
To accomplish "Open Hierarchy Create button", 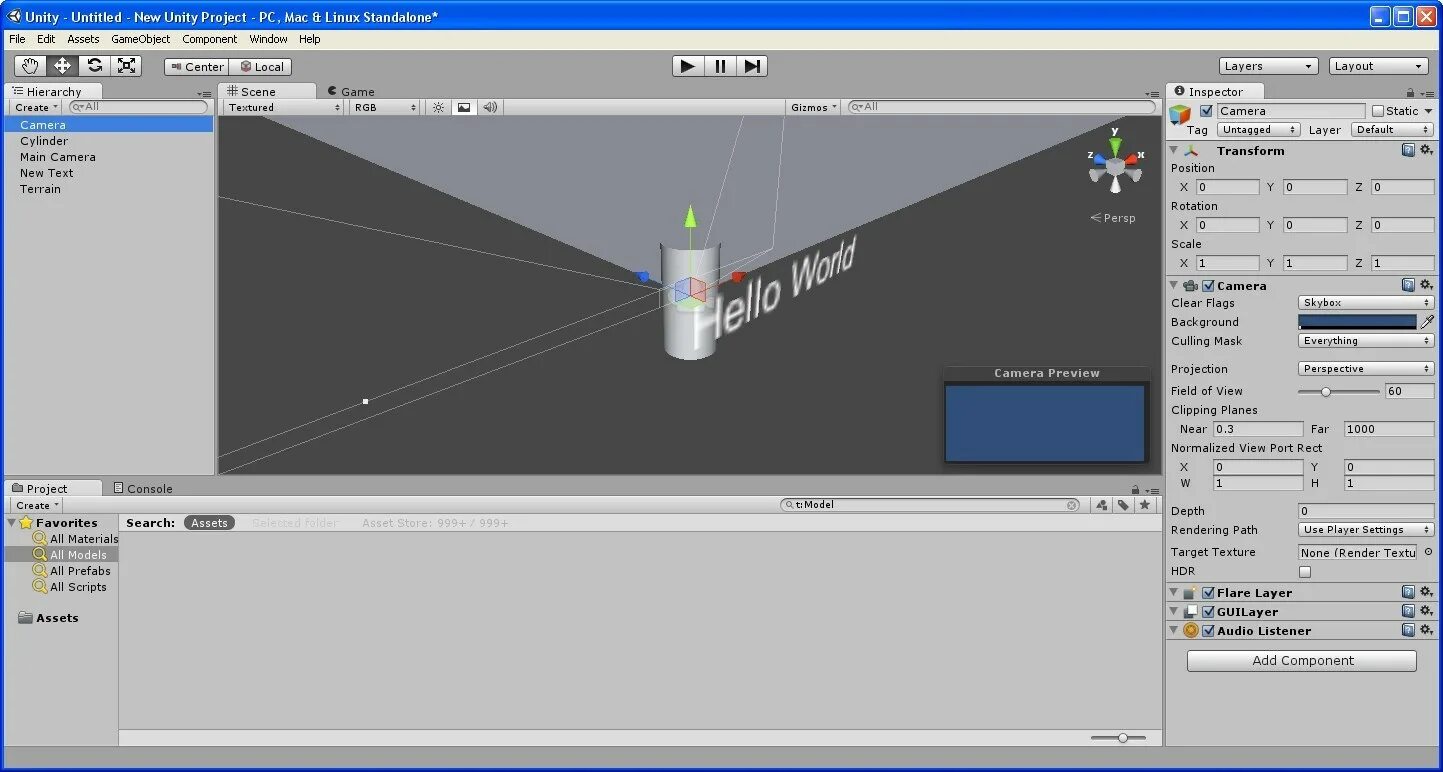I will (x=37, y=107).
